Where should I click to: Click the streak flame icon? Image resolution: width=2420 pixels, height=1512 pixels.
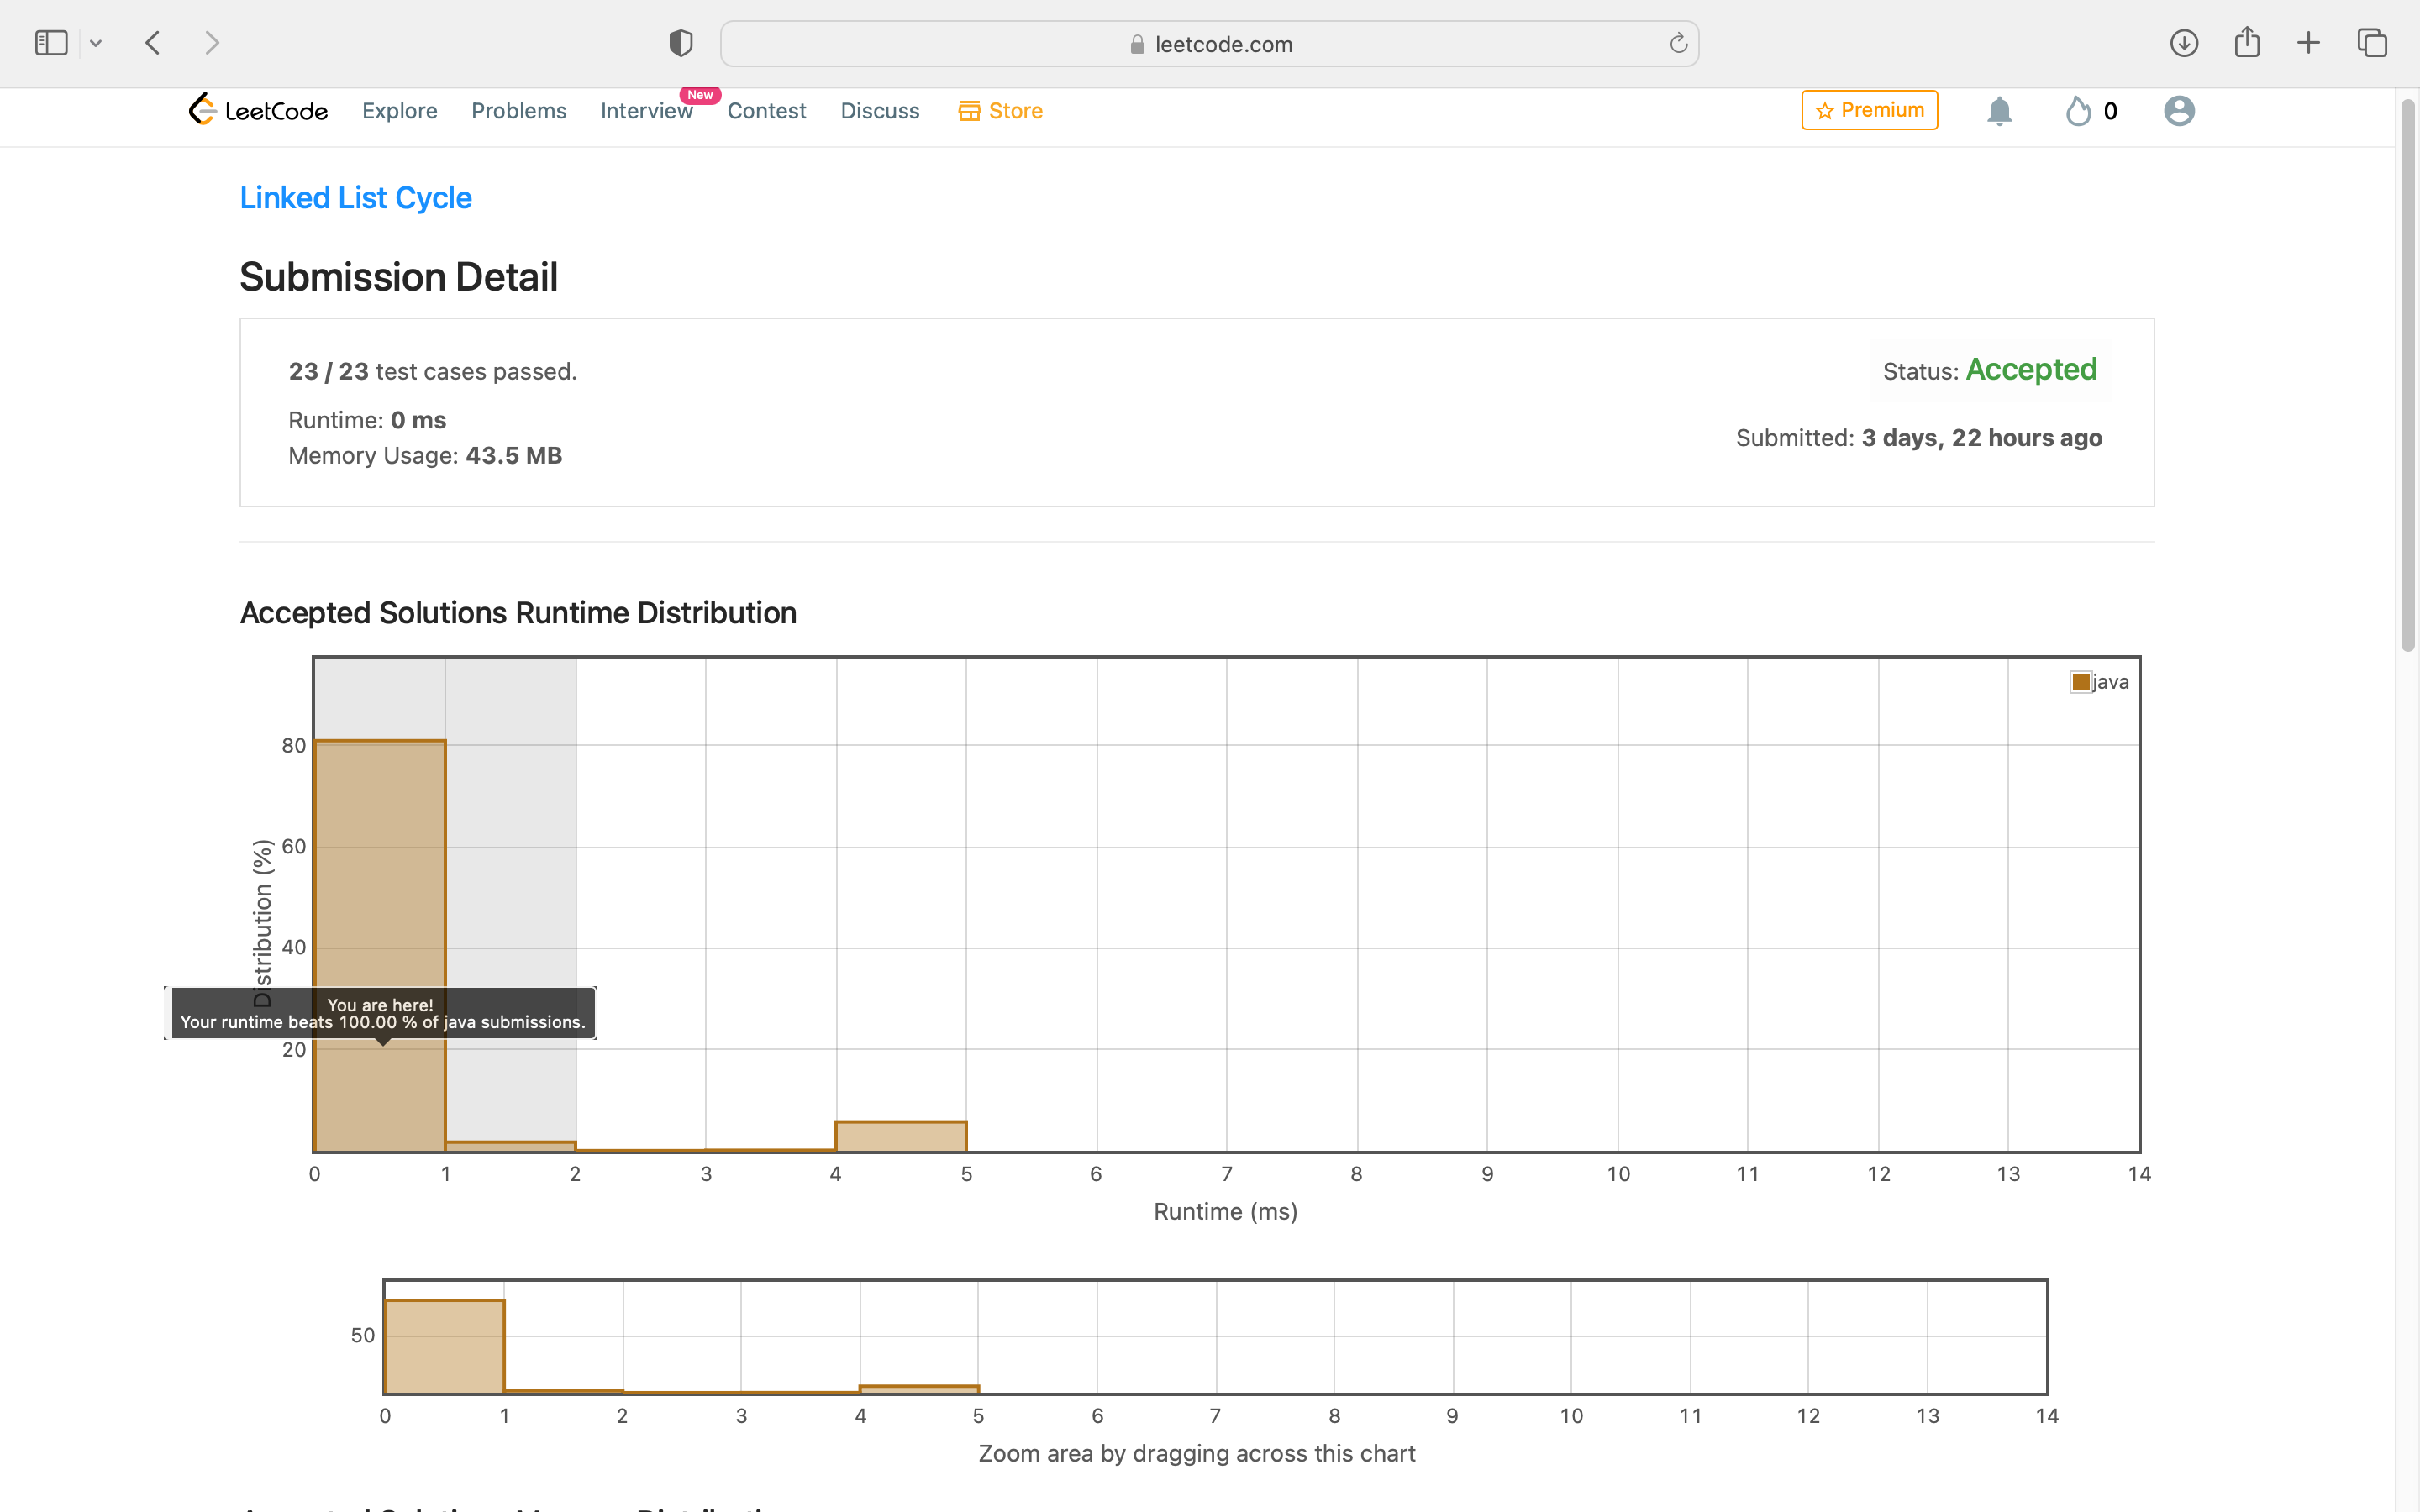[x=2078, y=111]
